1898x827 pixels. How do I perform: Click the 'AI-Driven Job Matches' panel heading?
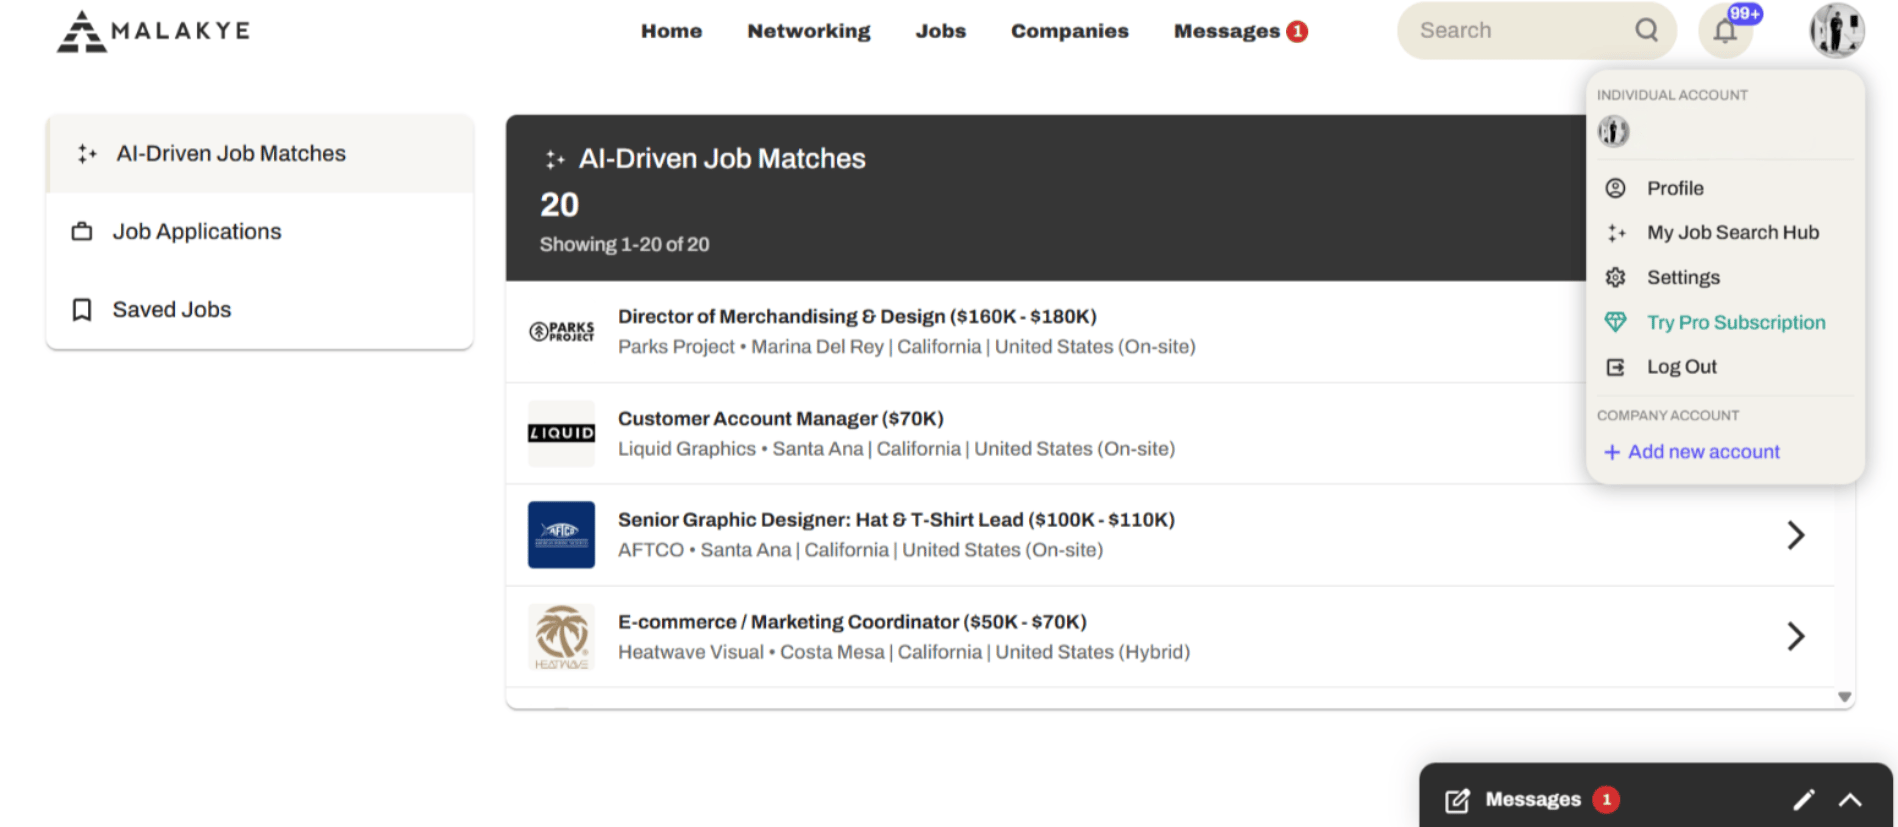point(722,159)
